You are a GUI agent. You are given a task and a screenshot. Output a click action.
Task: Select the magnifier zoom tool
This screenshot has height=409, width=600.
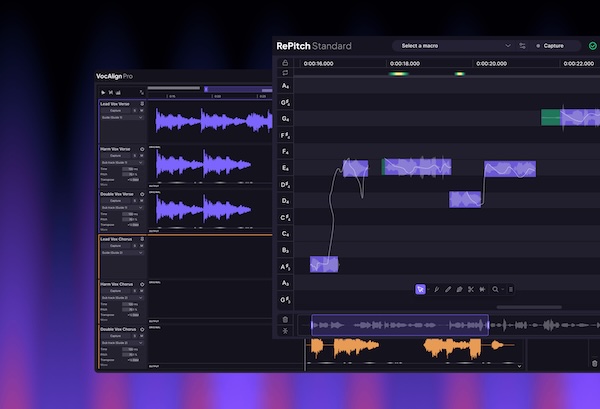tap(495, 289)
